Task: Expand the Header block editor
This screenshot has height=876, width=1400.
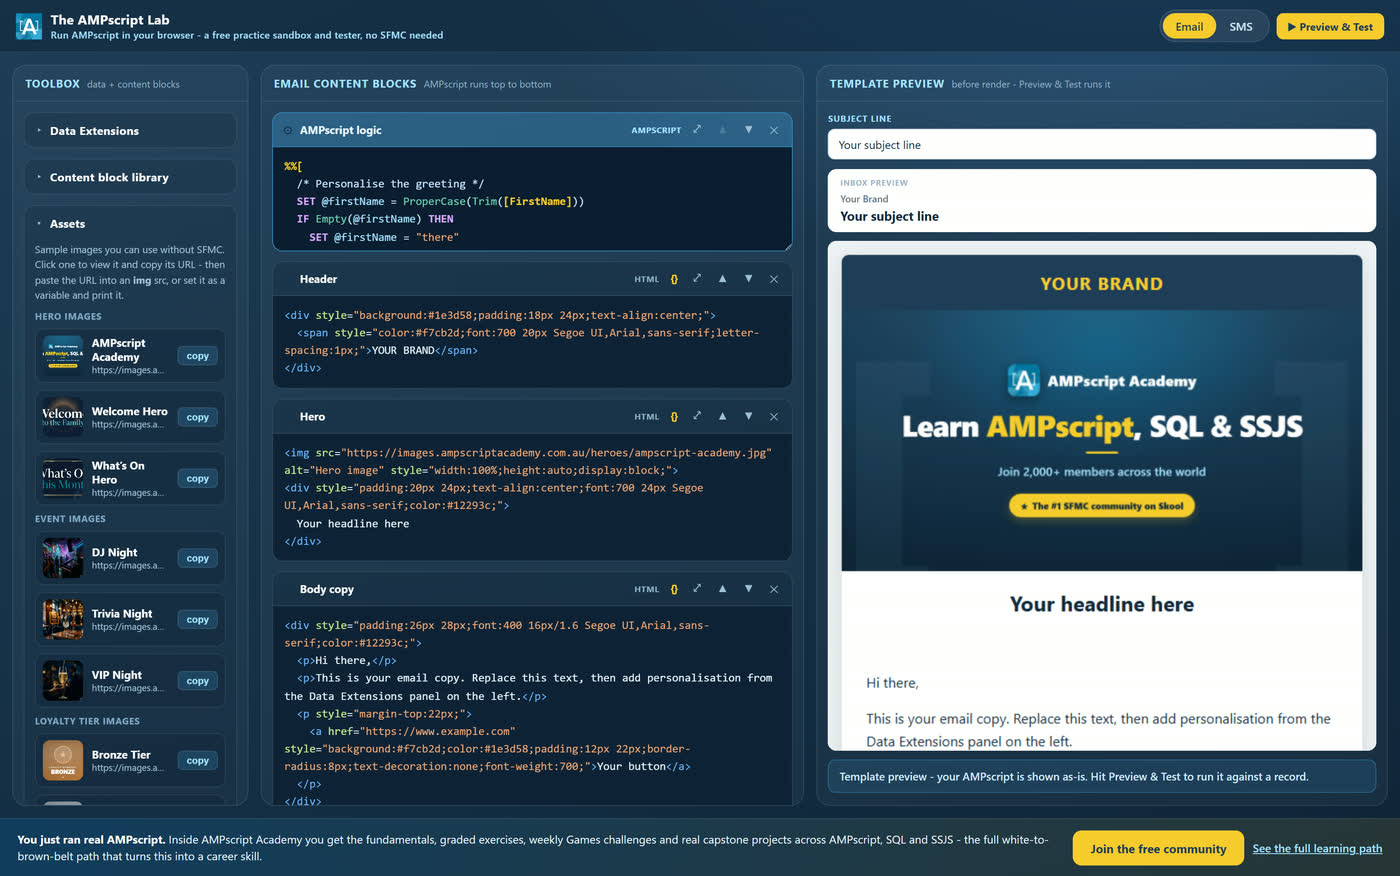Action: point(697,279)
